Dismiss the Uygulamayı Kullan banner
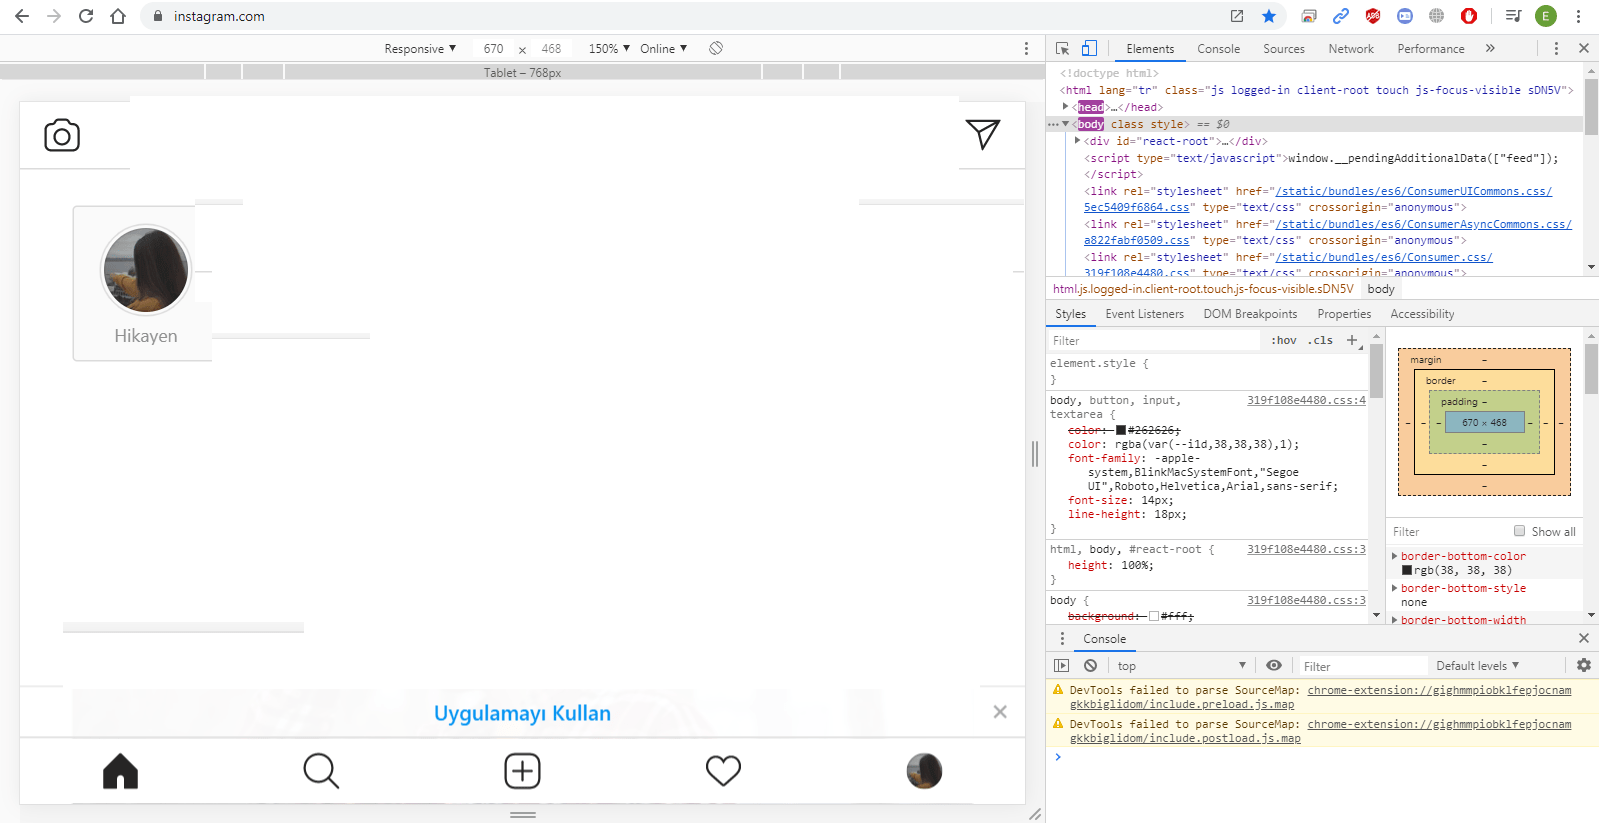This screenshot has width=1599, height=823. click(1000, 712)
